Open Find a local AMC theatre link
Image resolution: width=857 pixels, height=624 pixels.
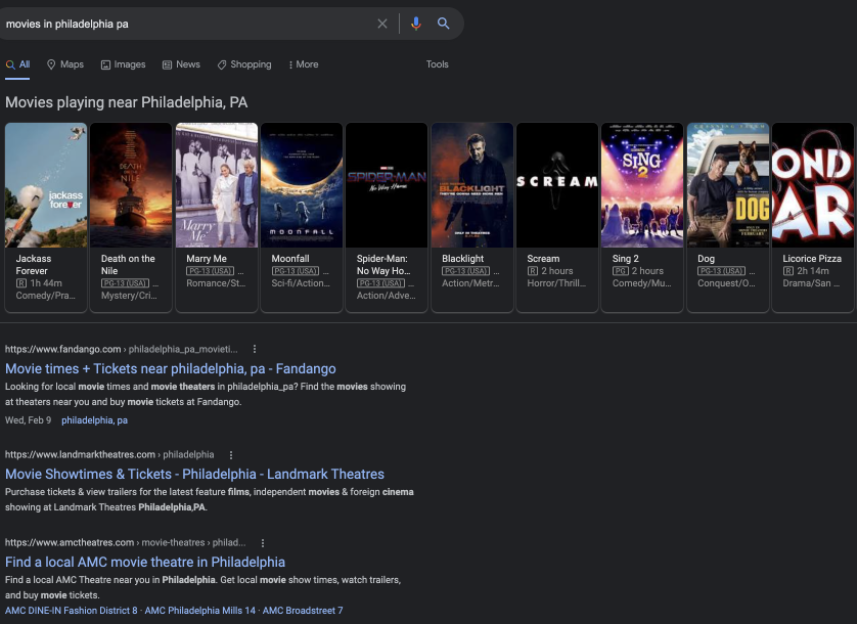(145, 562)
